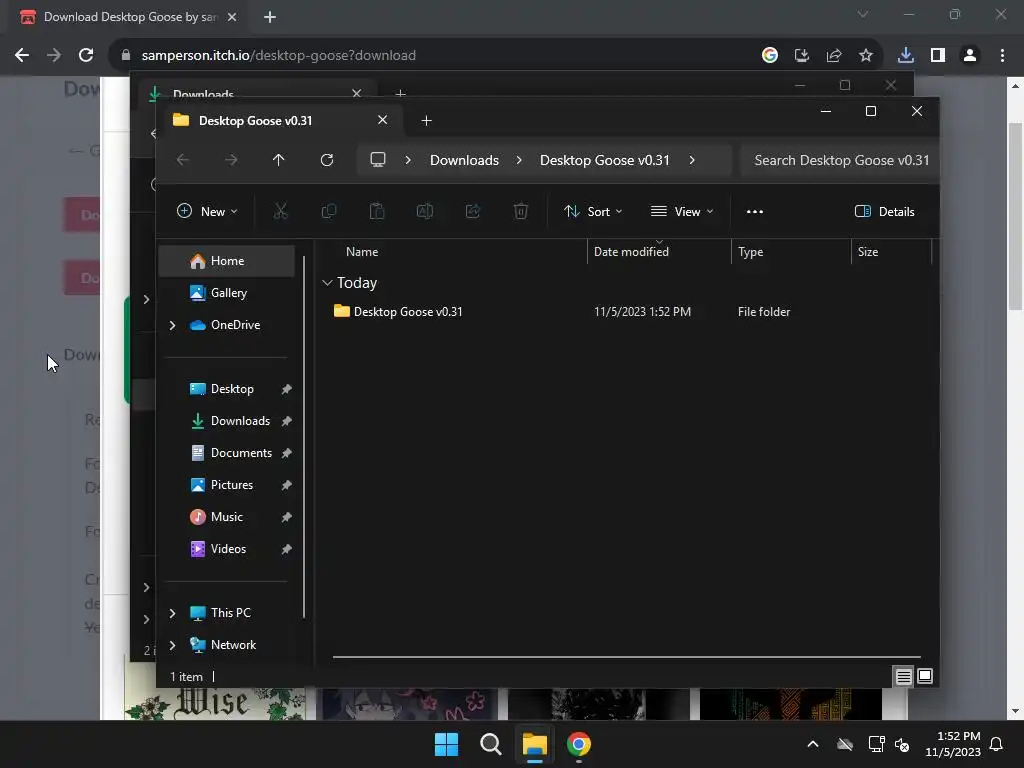Click chevron between Downloads and Desktop Goose breadcrumb
The height and width of the screenshot is (768, 1024).
tap(519, 160)
